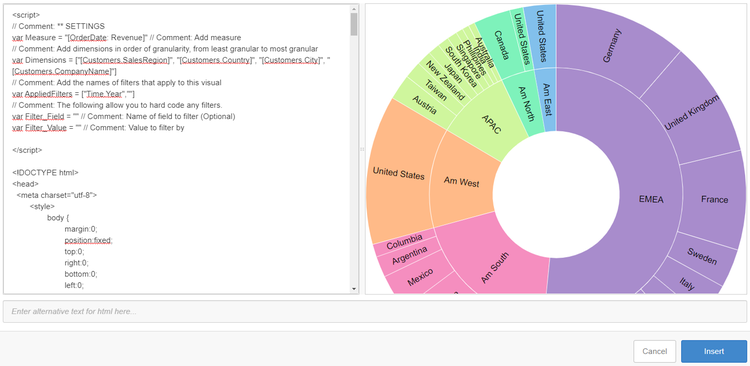Click the splitter handle between code and preview
Viewport: 750px width, 366px height.
[x=362, y=149]
